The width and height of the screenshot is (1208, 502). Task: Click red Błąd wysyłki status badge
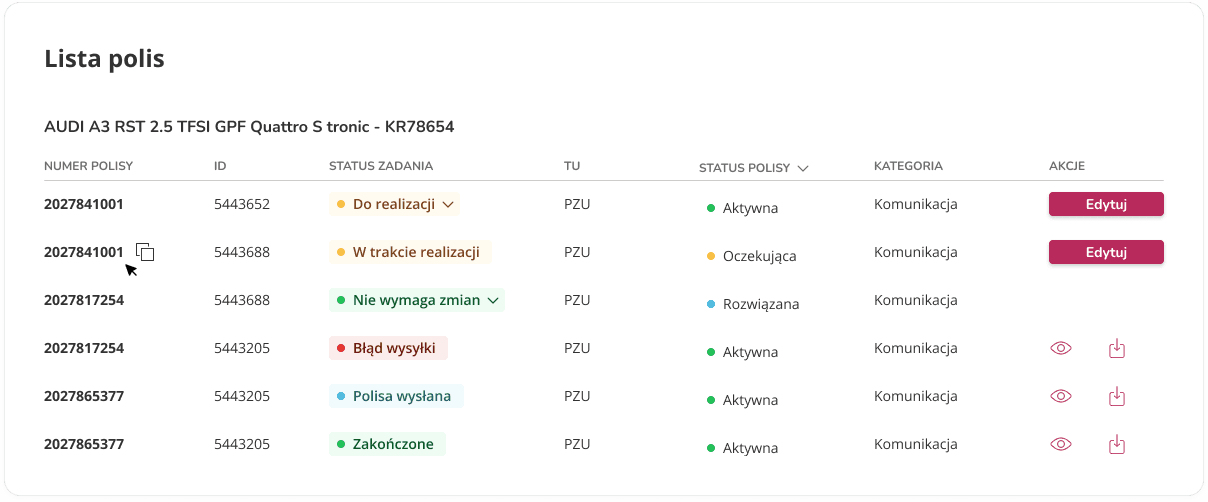388,348
